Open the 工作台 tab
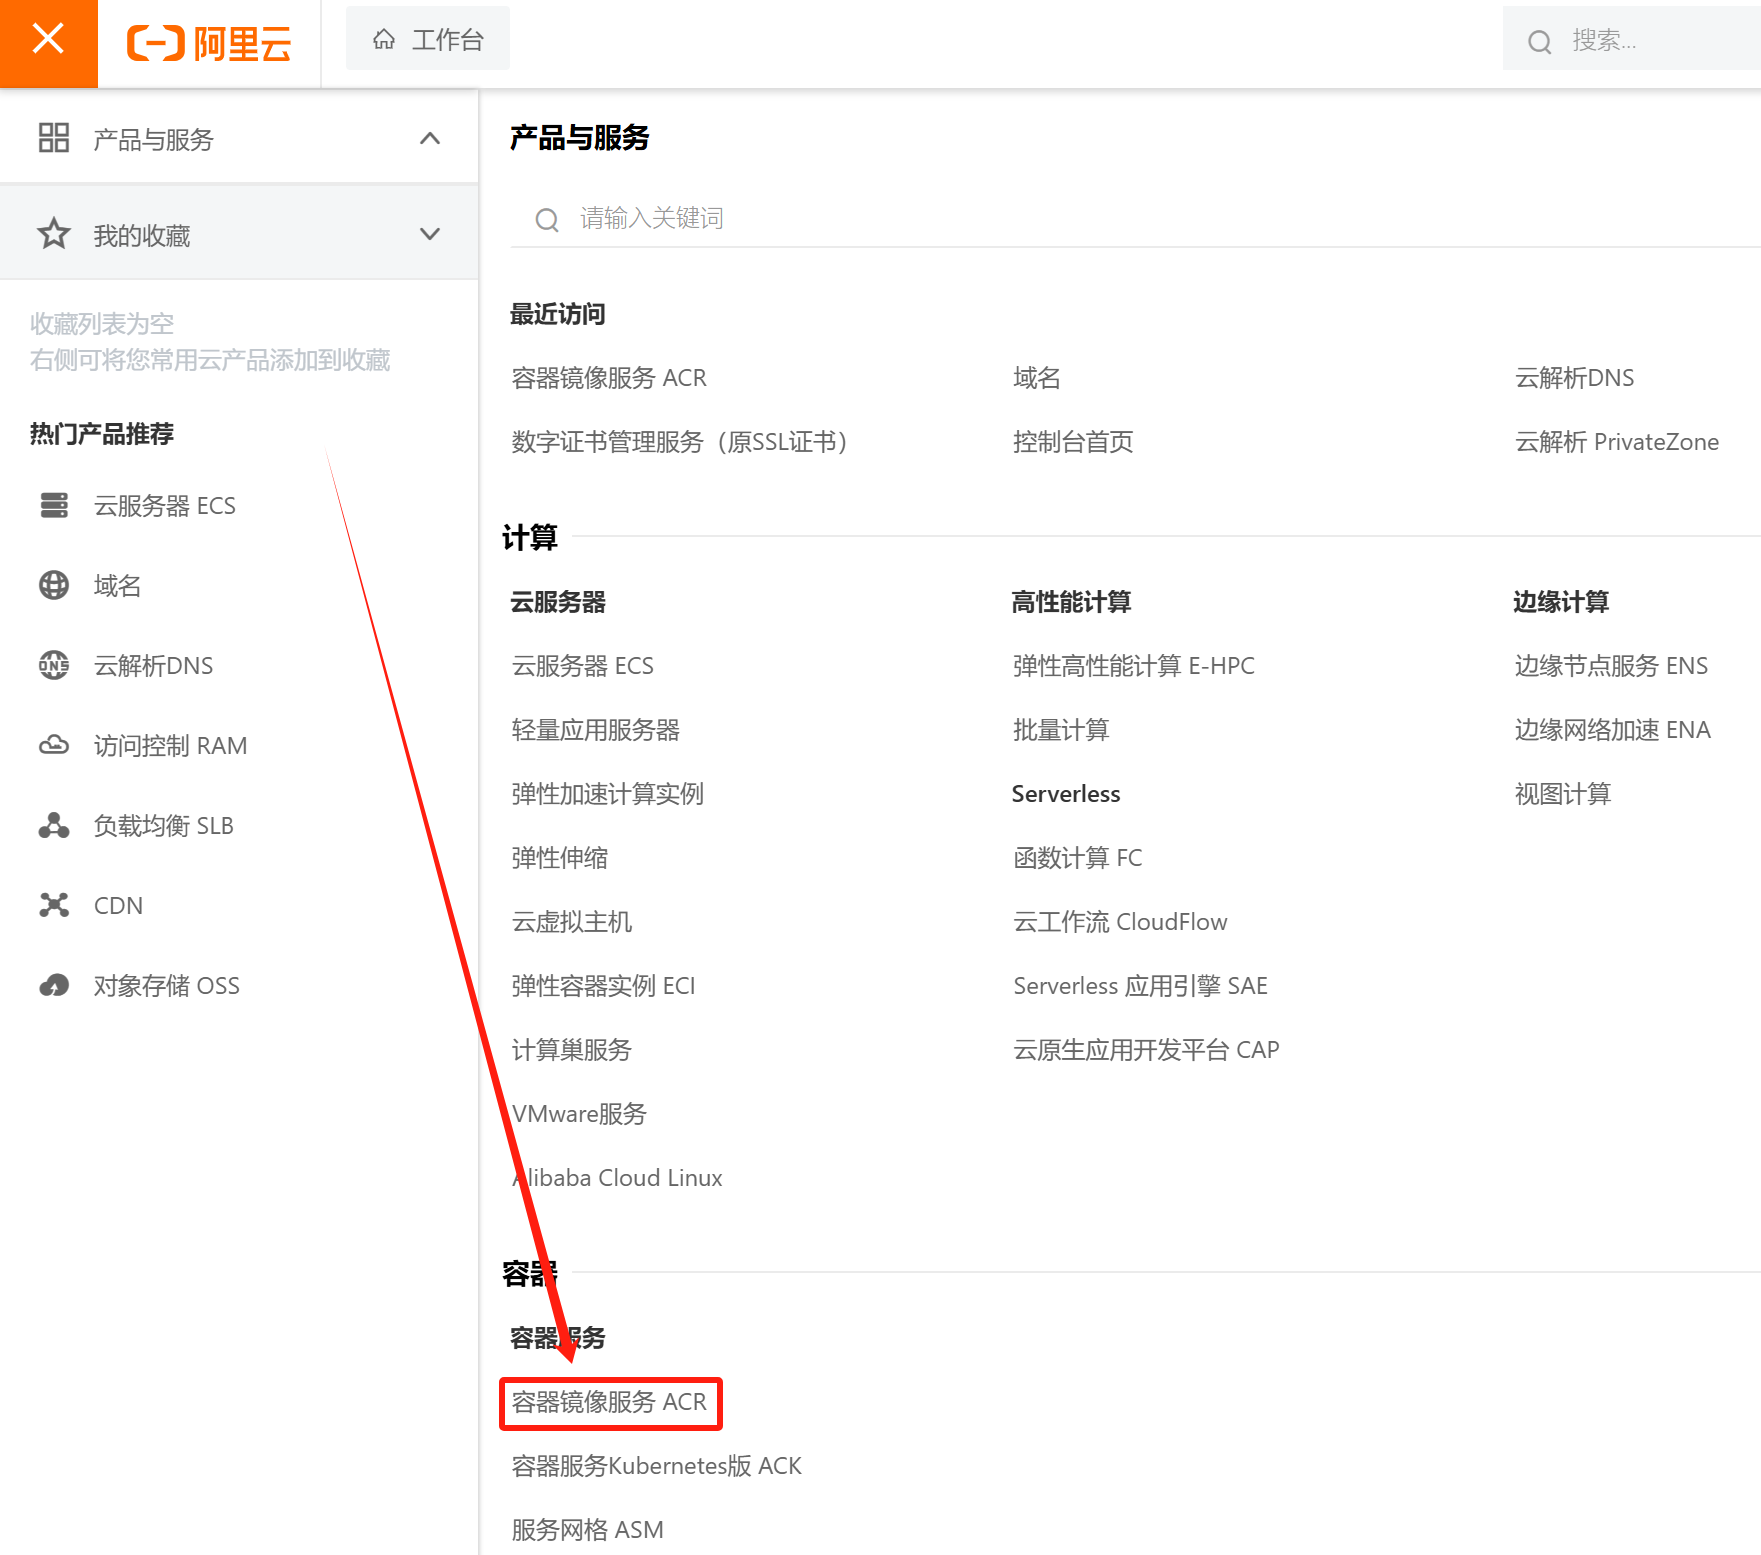Screen dimensions: 1761x1555 pos(428,40)
